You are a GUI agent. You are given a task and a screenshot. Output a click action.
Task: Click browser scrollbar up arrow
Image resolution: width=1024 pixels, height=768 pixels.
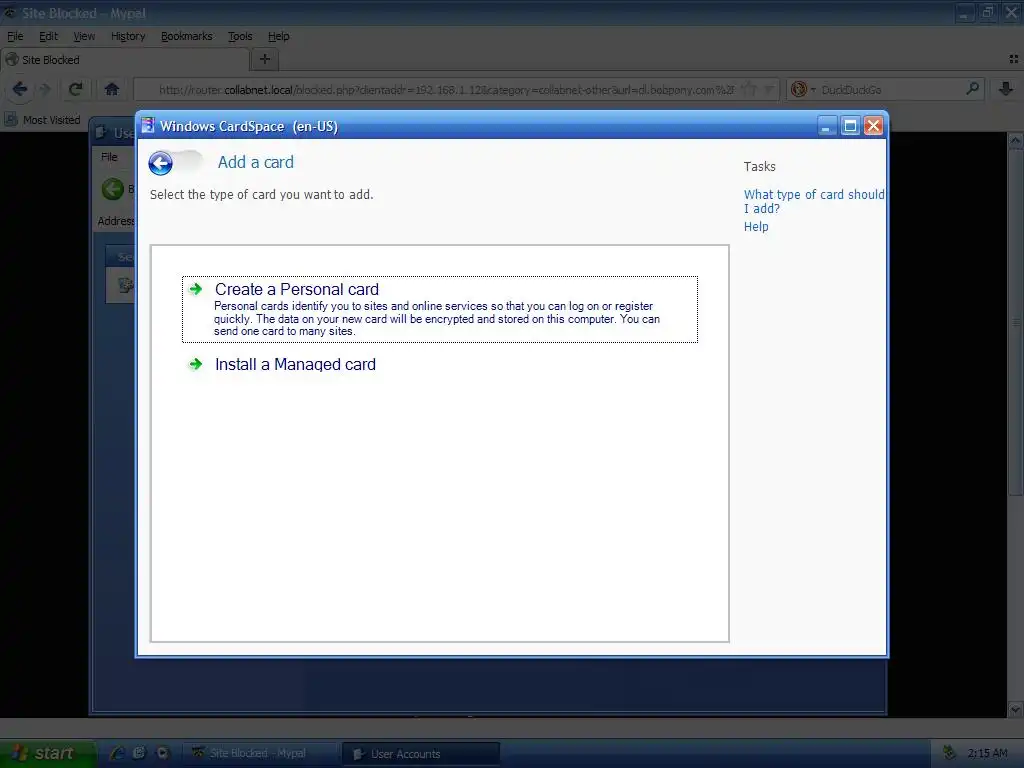tap(1016, 140)
